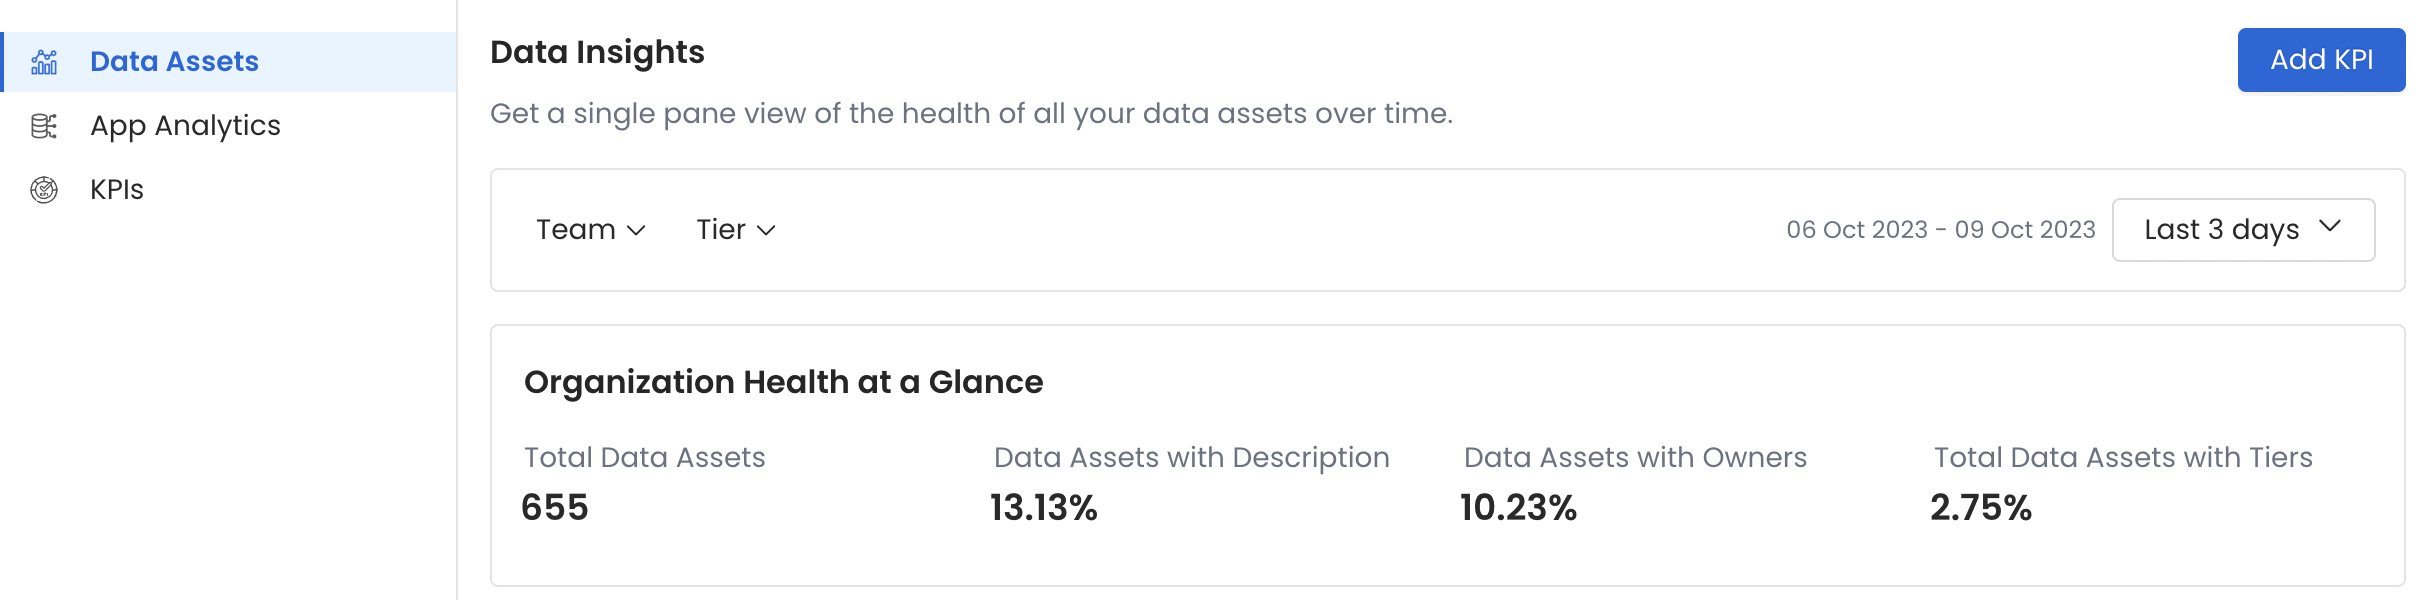Click the Data Insights page title
Screen dimensions: 2428x600
click(597, 52)
